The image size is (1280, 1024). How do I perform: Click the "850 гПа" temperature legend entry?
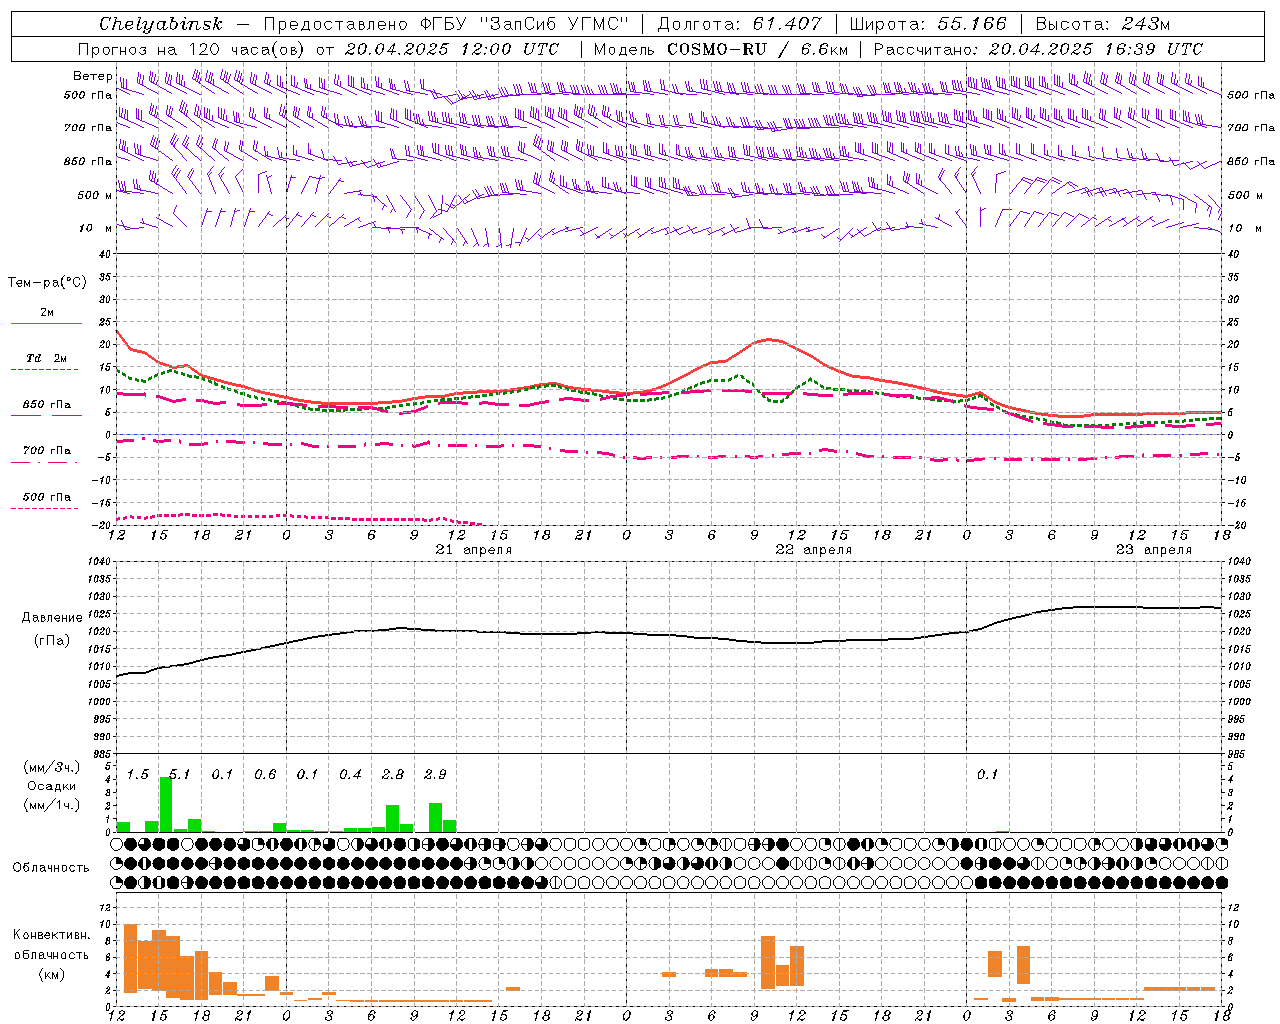(47, 405)
